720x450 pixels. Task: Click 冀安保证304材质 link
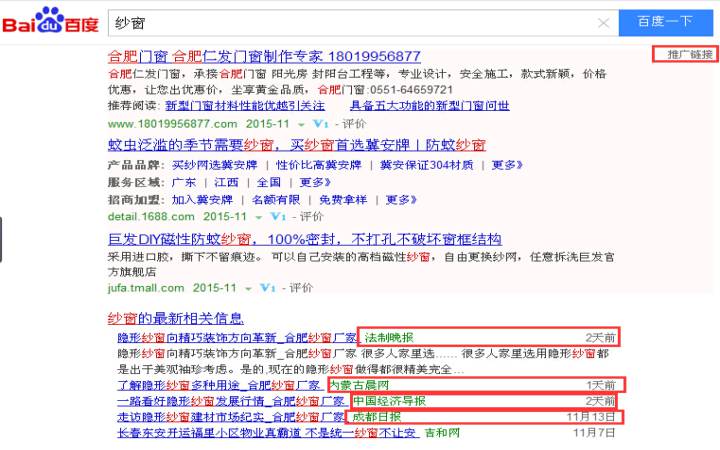click(427, 165)
